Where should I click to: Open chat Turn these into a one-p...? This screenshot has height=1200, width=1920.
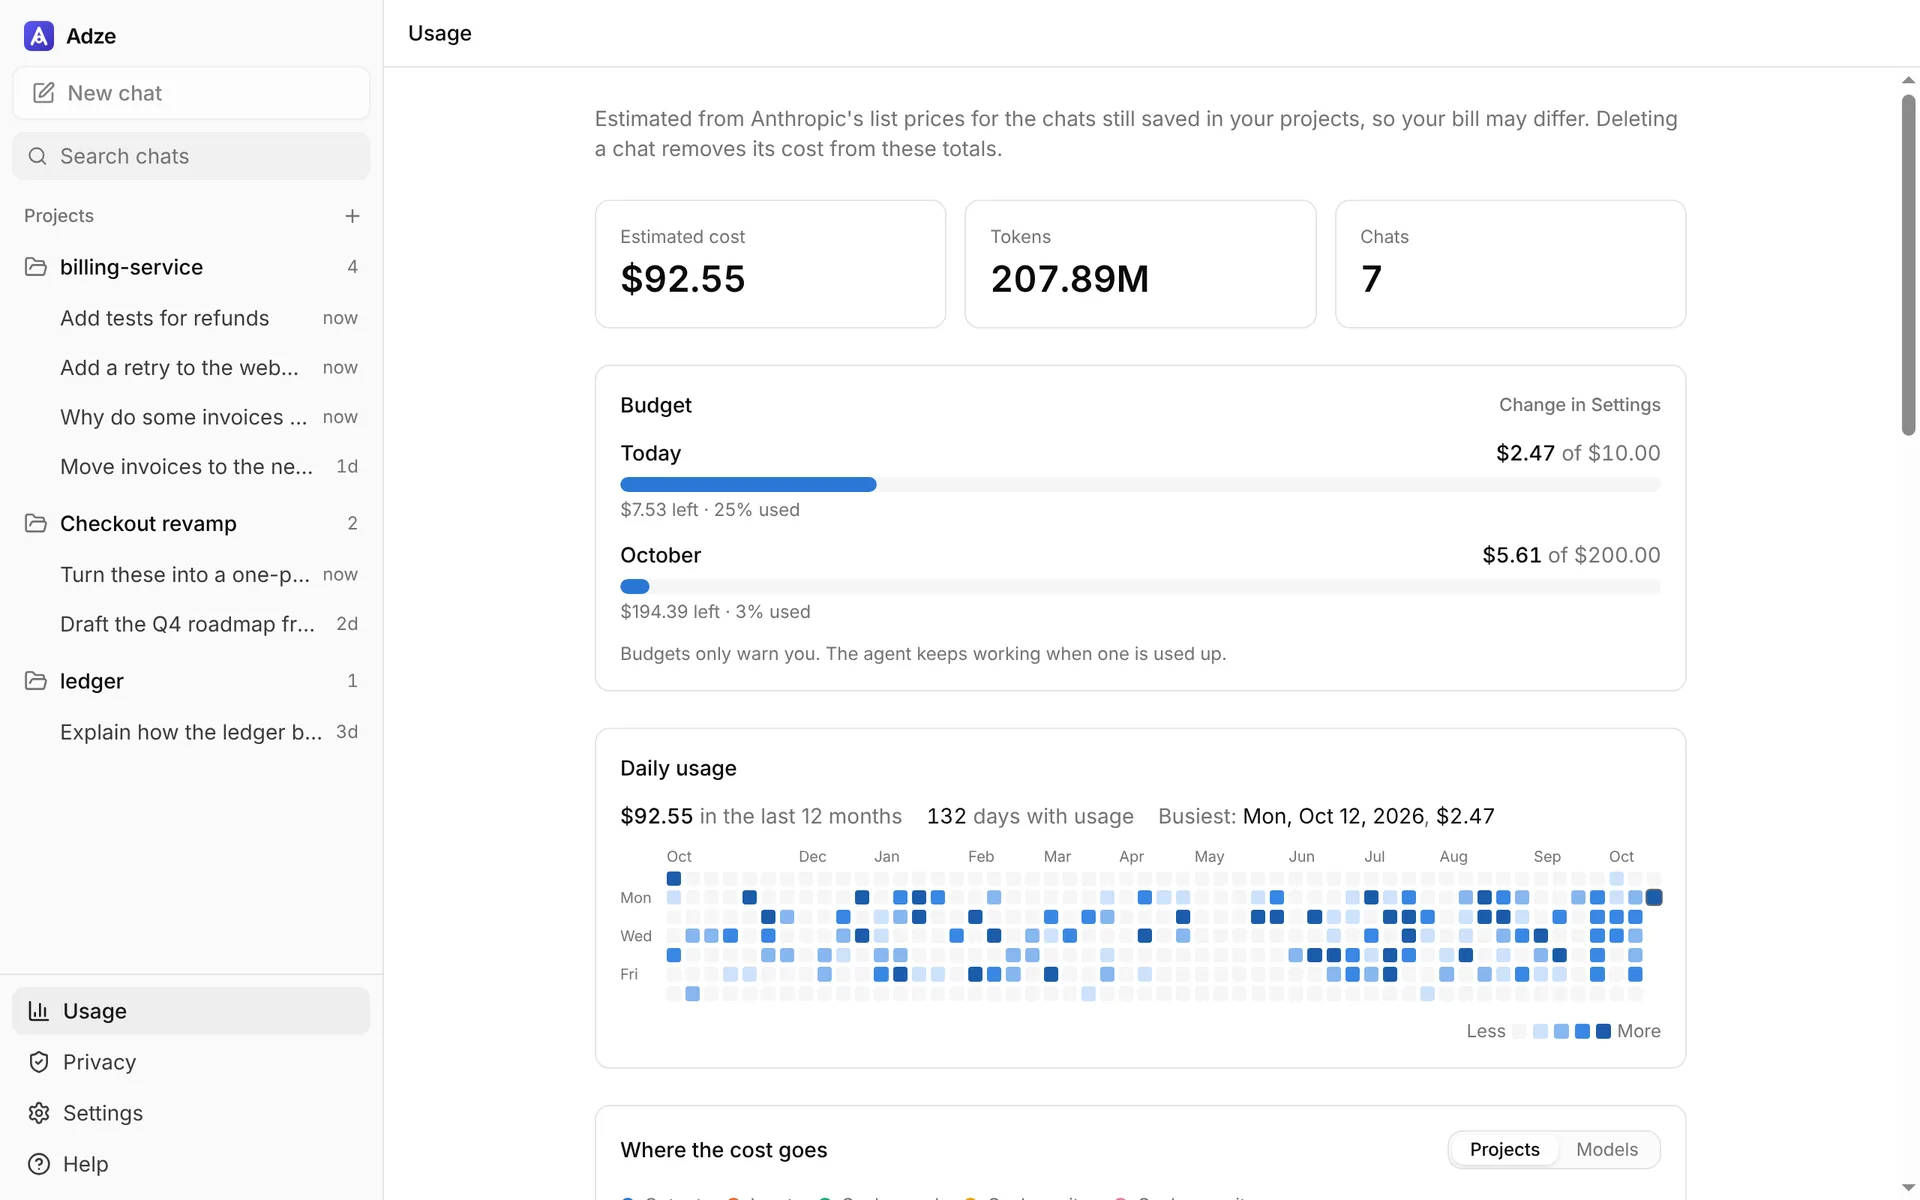coord(191,575)
